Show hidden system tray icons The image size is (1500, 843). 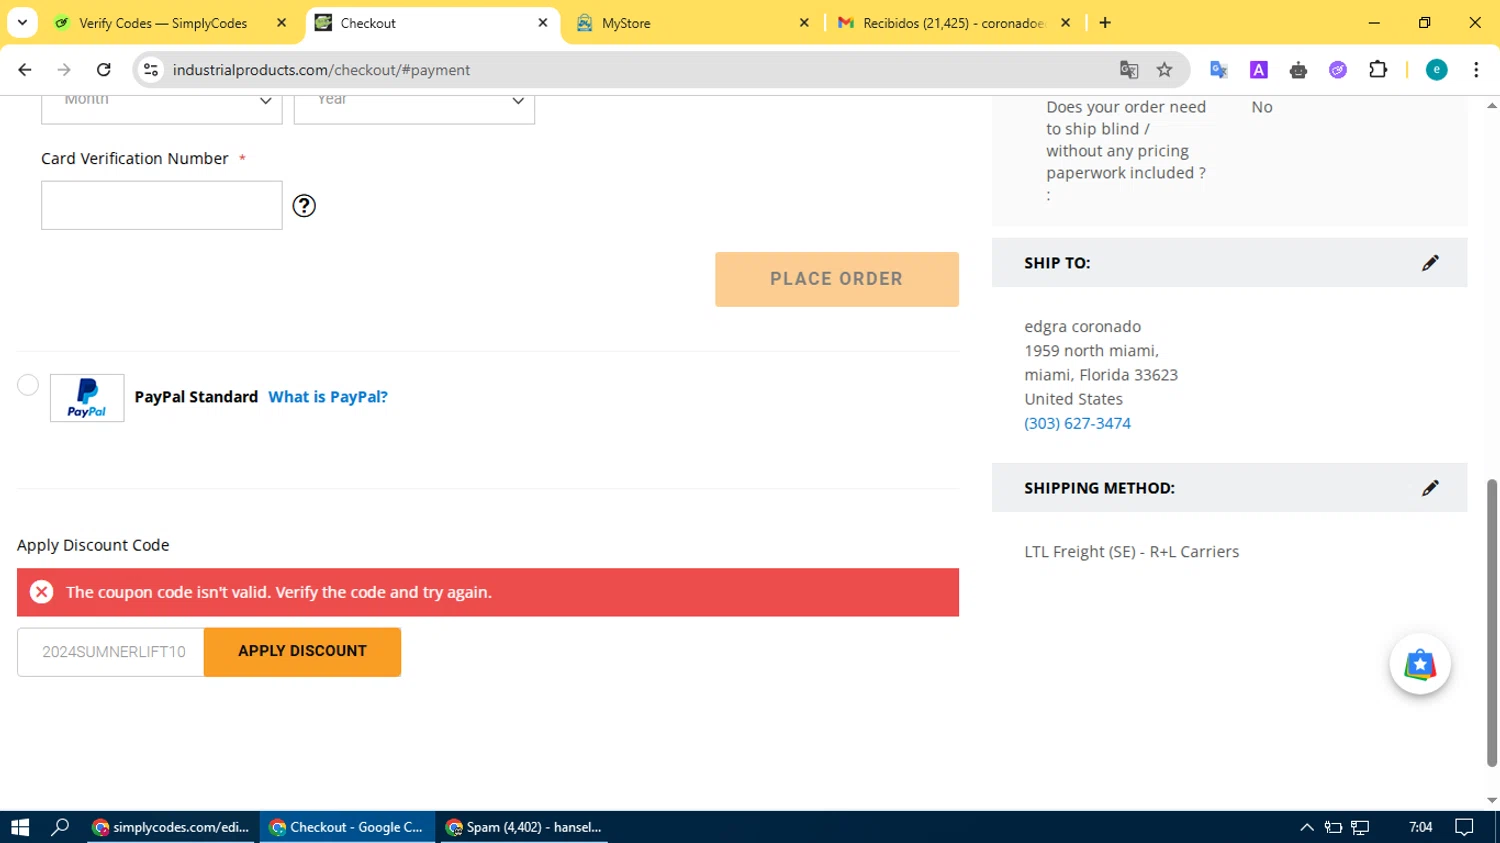(x=1306, y=827)
